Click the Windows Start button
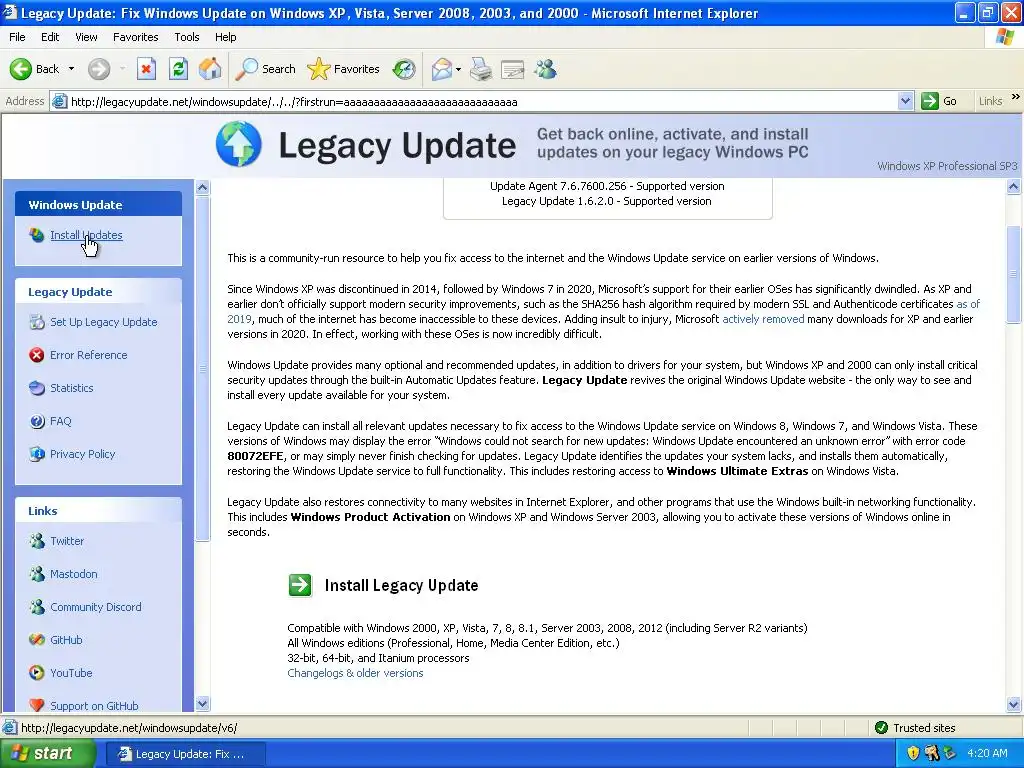This screenshot has width=1024, height=768. pos(47,754)
